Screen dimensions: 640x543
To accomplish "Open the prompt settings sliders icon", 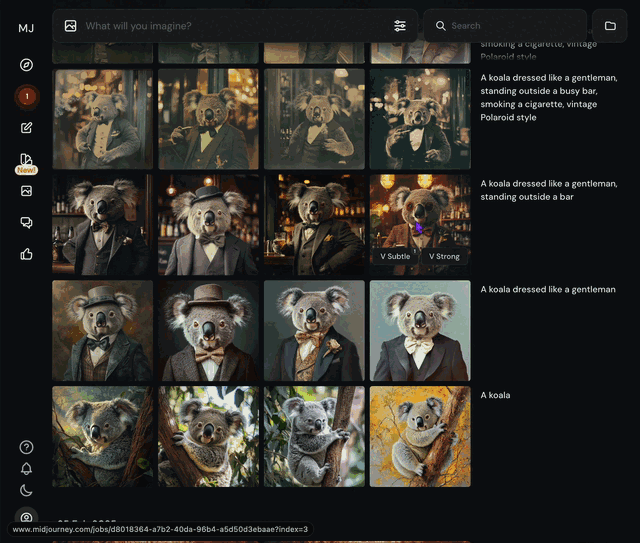I will coord(400,26).
